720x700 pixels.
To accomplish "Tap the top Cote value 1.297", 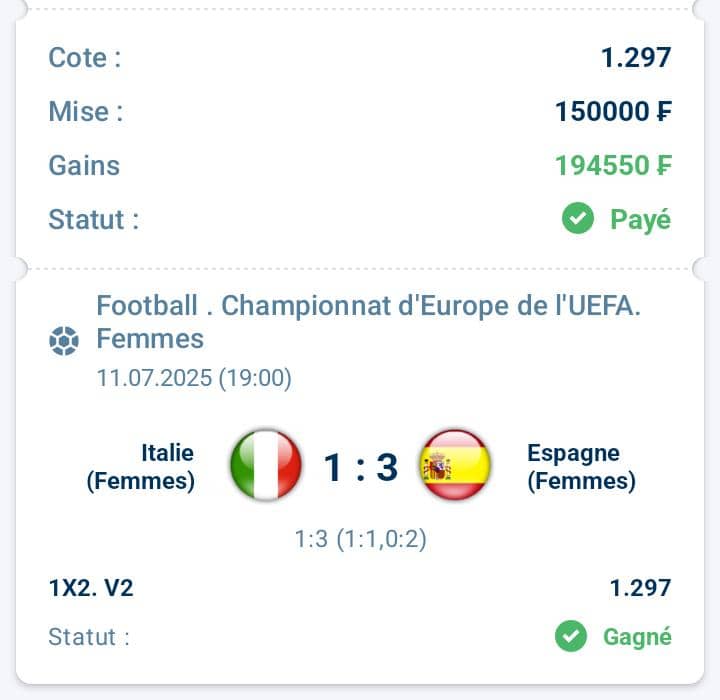I will 636,58.
